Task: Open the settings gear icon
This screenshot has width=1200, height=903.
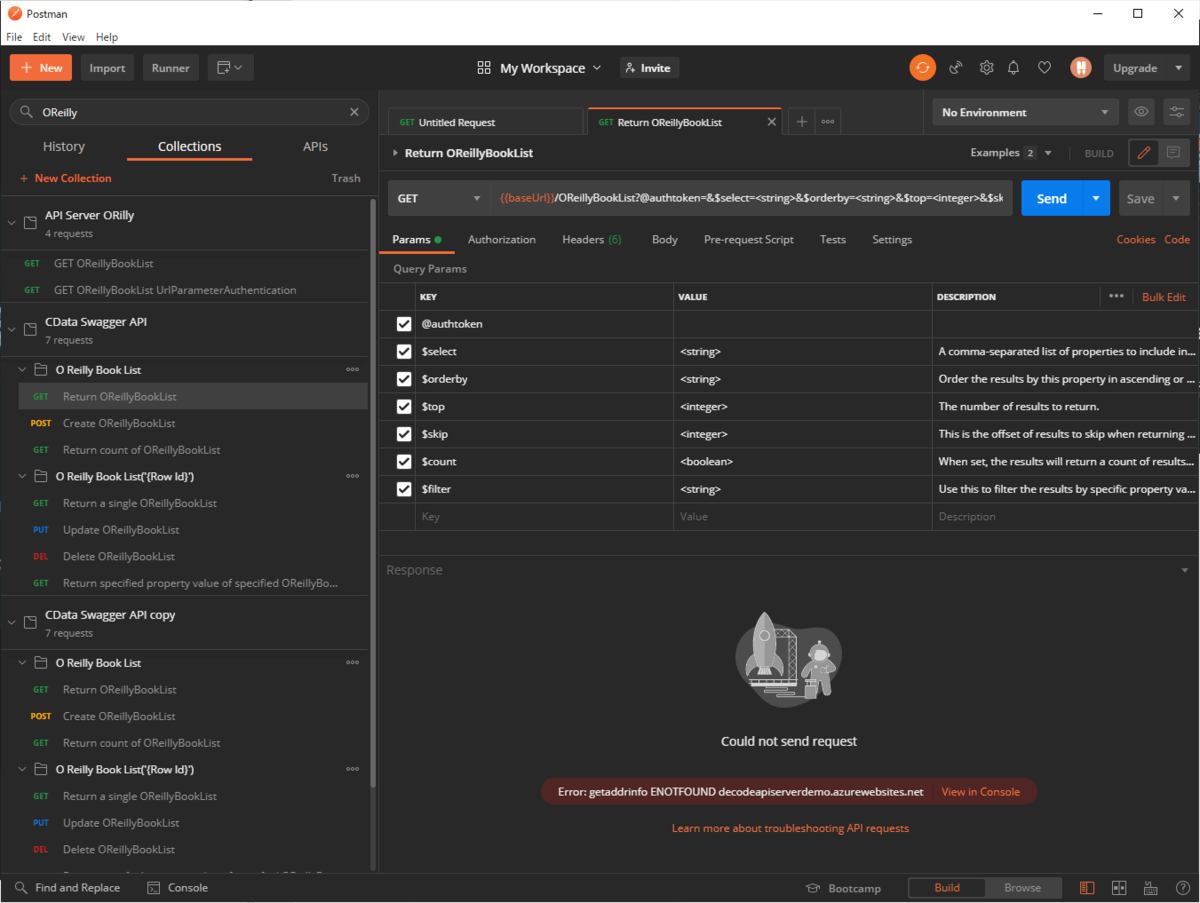Action: 986,68
